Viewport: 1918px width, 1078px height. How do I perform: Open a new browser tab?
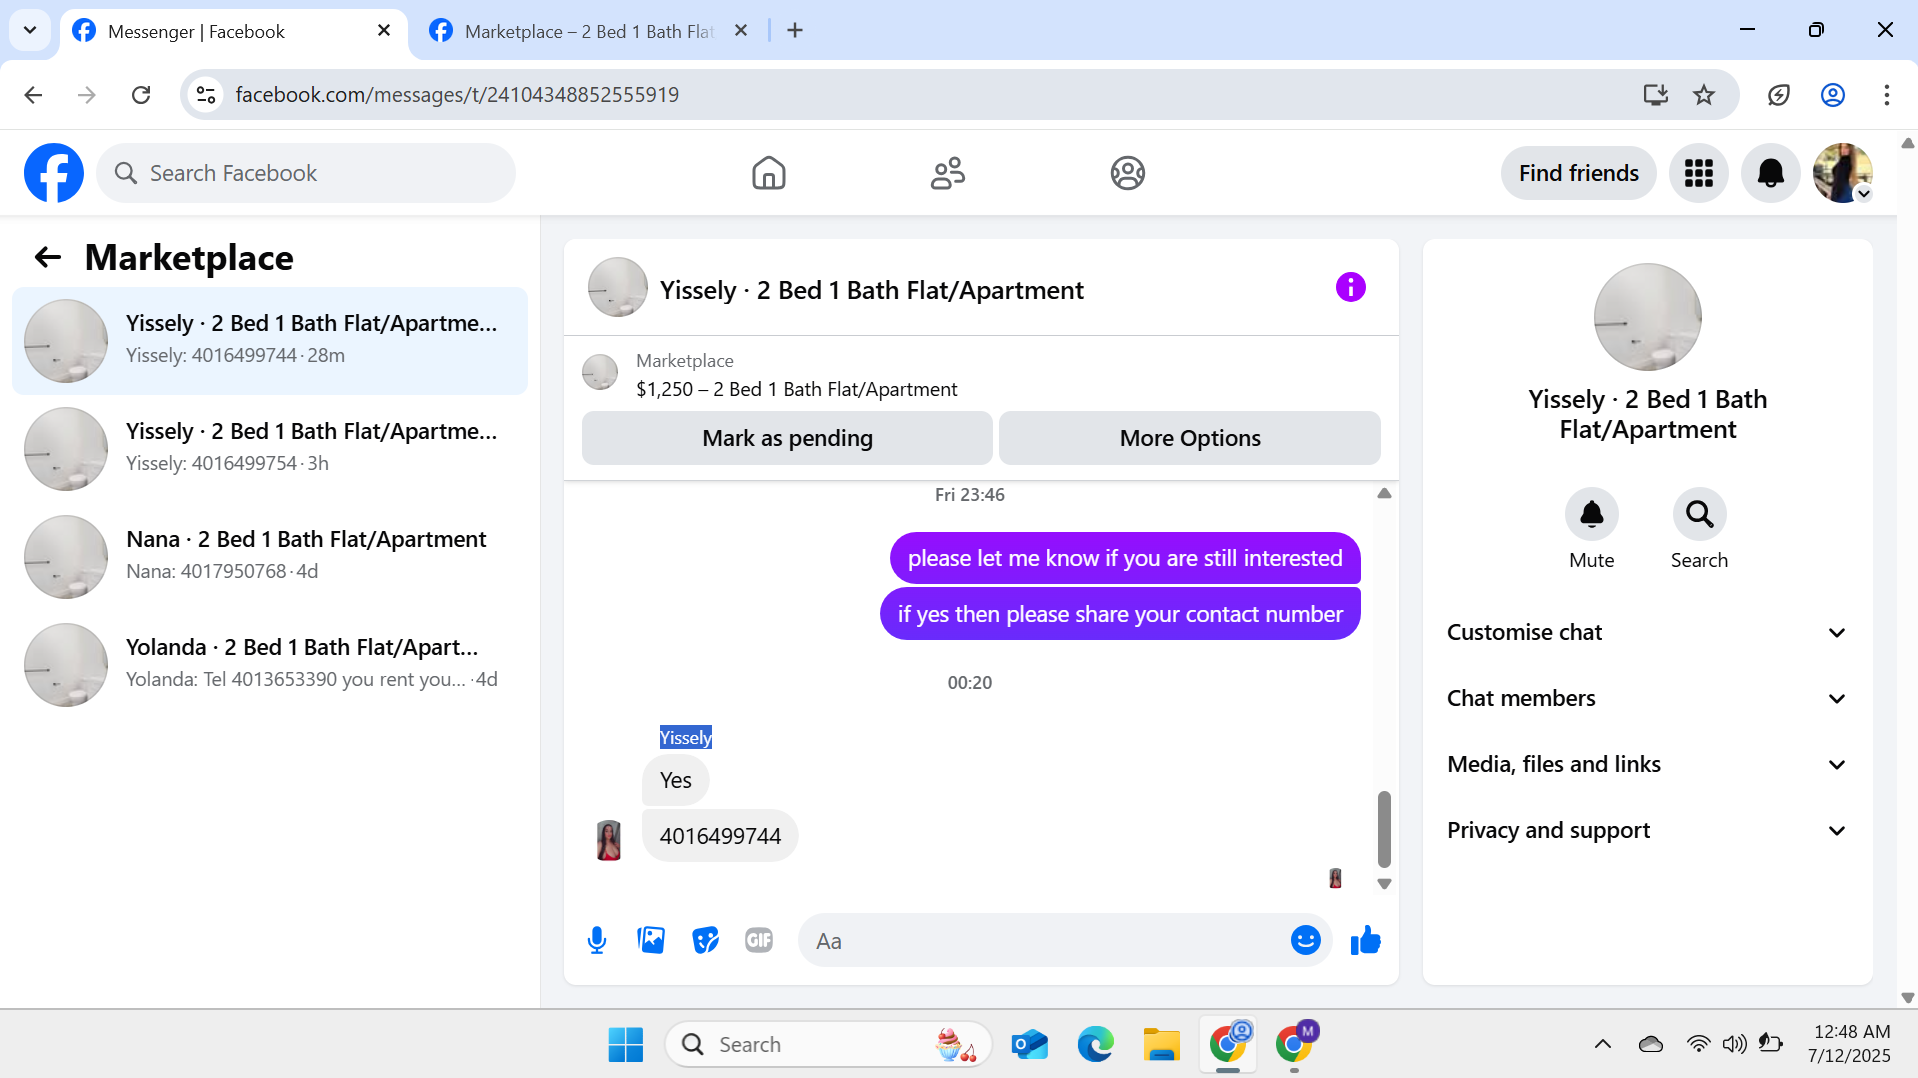pyautogui.click(x=795, y=31)
